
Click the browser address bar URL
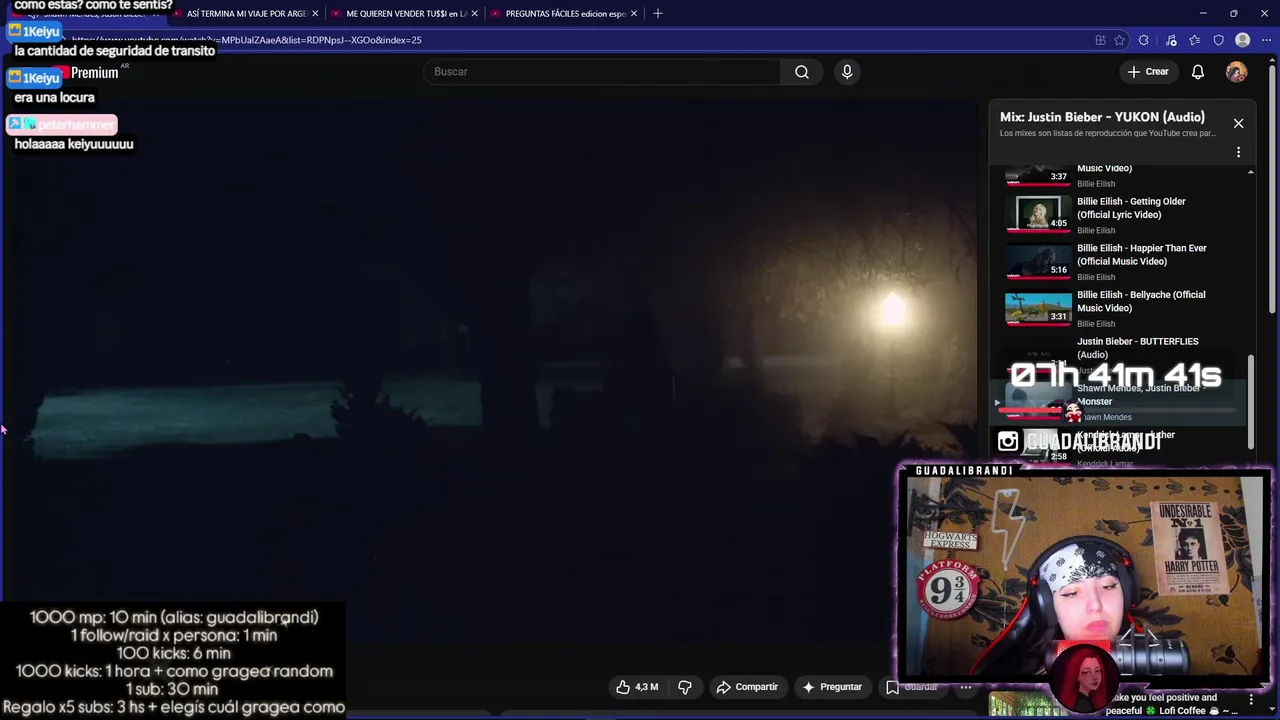pos(246,40)
